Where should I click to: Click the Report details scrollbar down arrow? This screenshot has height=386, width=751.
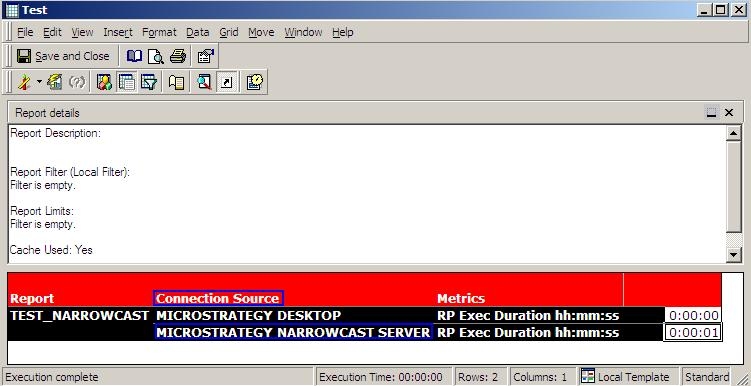tap(734, 255)
